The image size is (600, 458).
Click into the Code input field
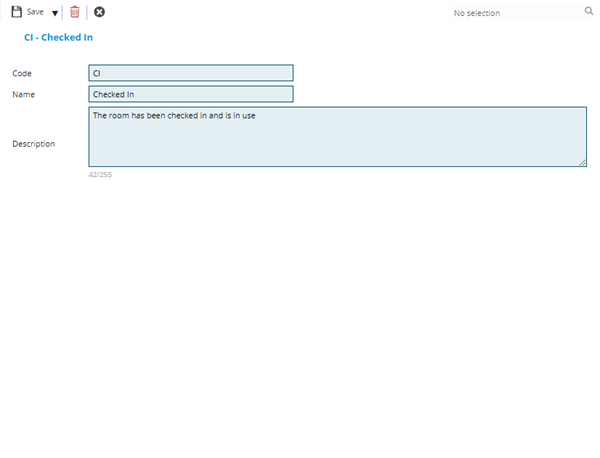(190, 73)
